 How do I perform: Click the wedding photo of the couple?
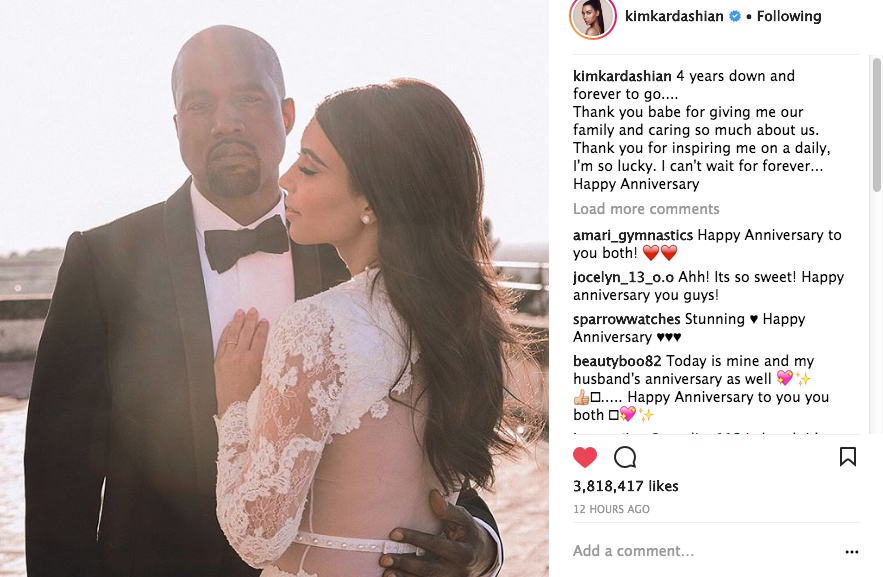pyautogui.click(x=274, y=288)
